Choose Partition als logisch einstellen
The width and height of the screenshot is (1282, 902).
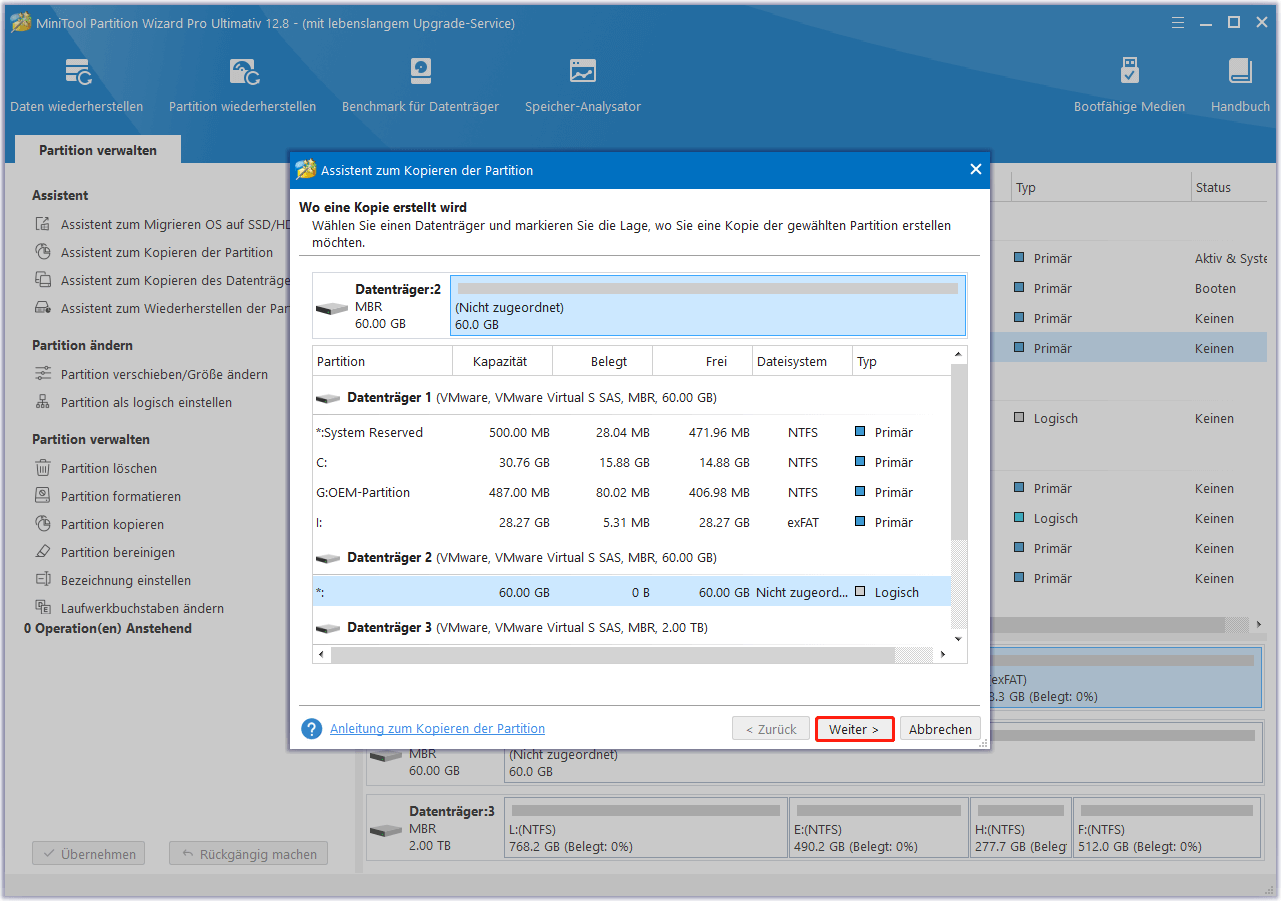134,403
